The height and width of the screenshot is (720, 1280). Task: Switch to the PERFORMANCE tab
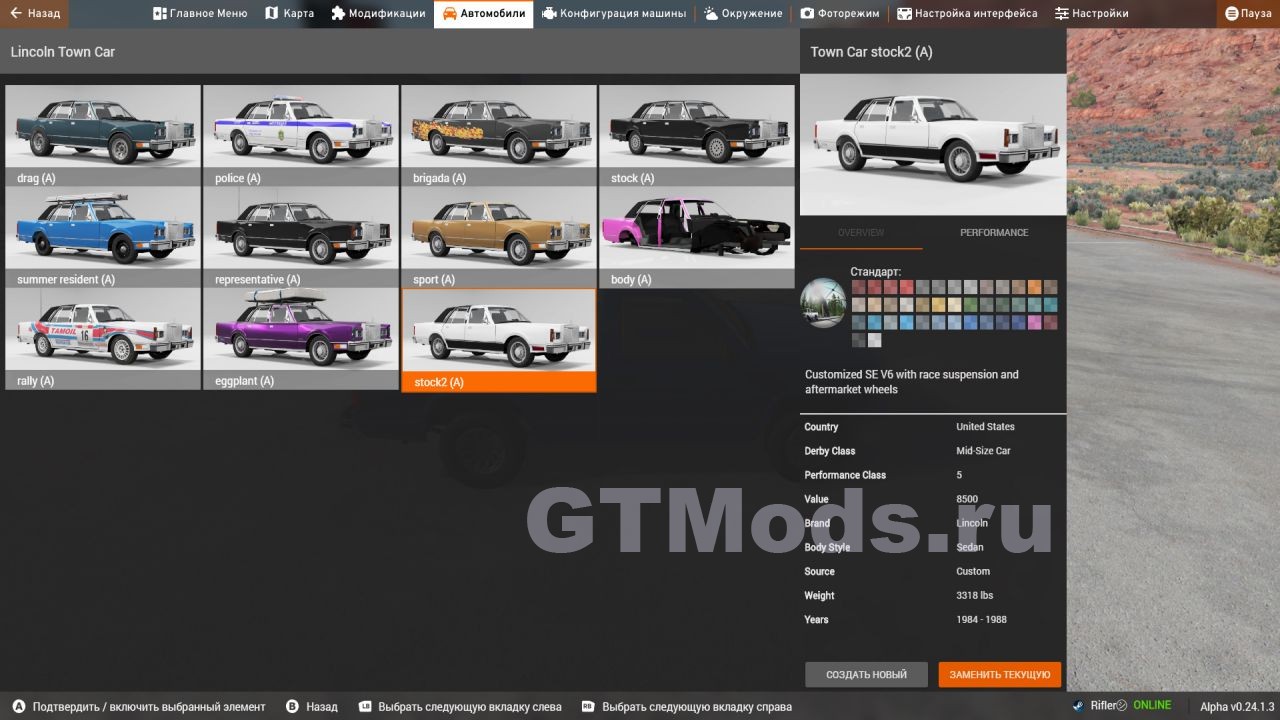pos(994,232)
